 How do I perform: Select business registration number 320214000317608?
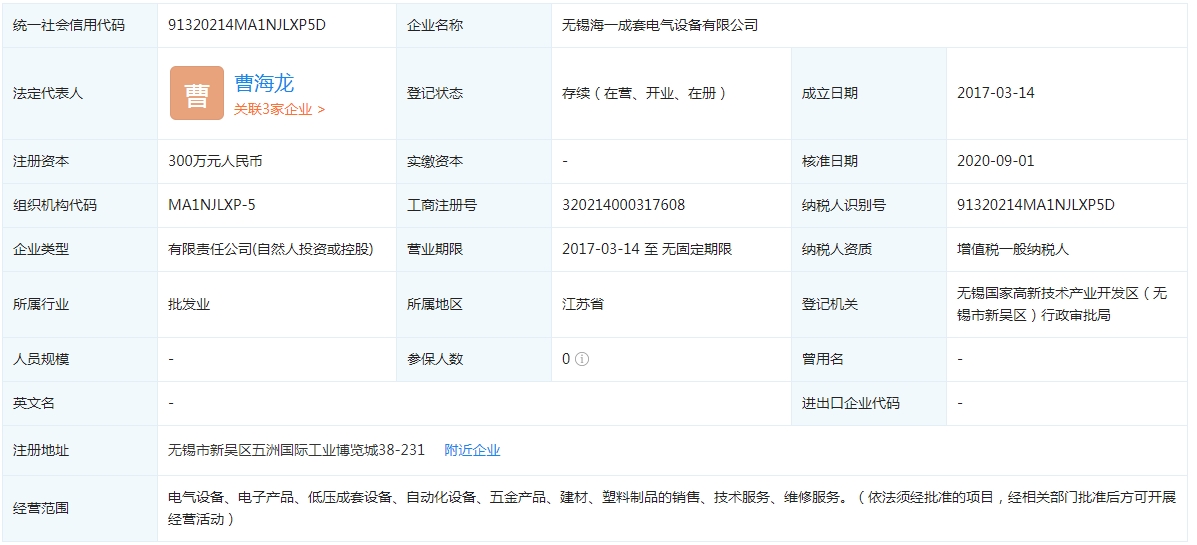[x=623, y=205]
